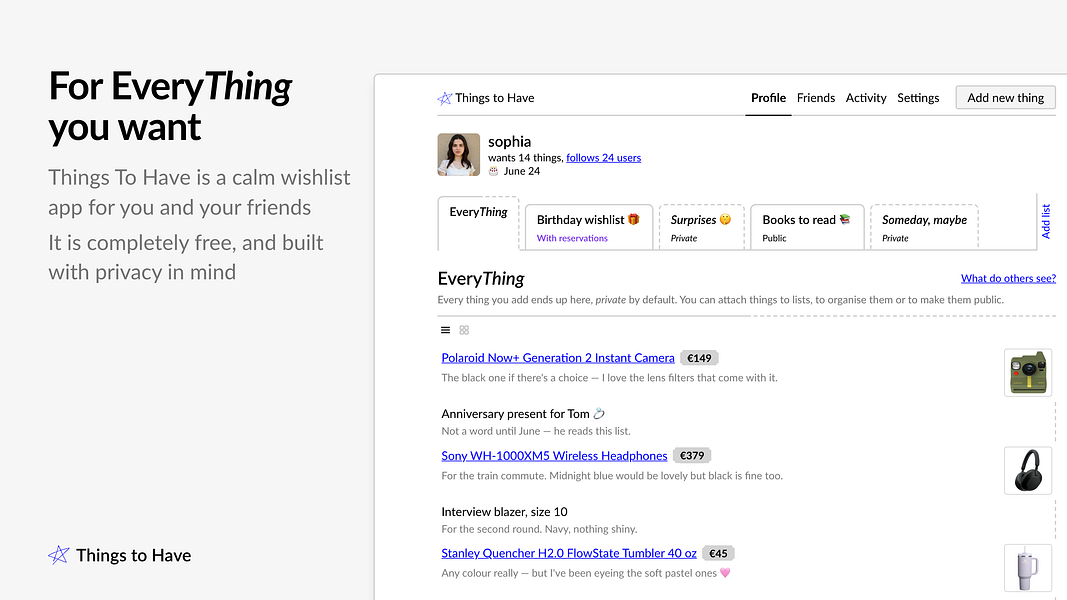Open the Surprises private list tab
This screenshot has width=1067, height=600.
702,227
